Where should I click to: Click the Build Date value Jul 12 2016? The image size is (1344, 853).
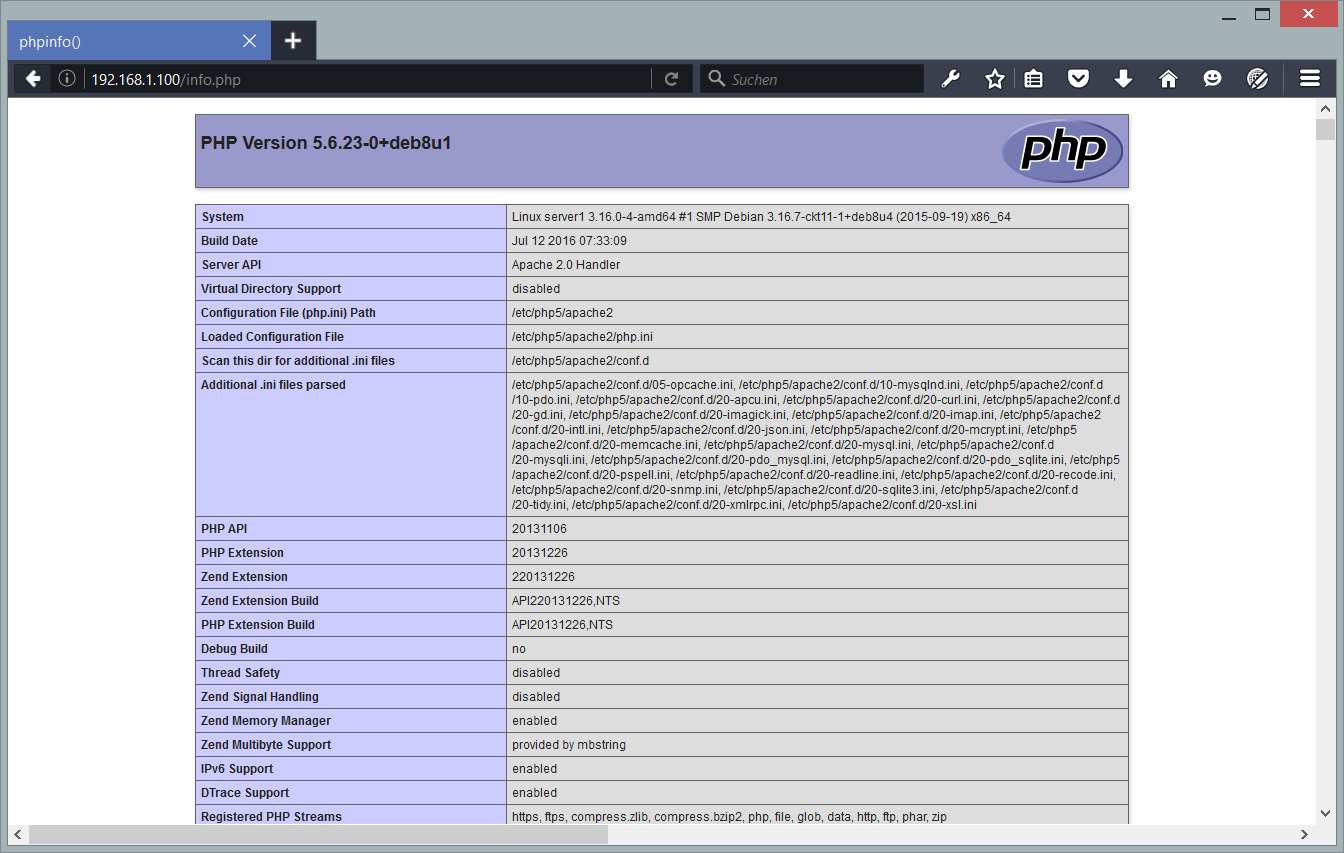[569, 241]
